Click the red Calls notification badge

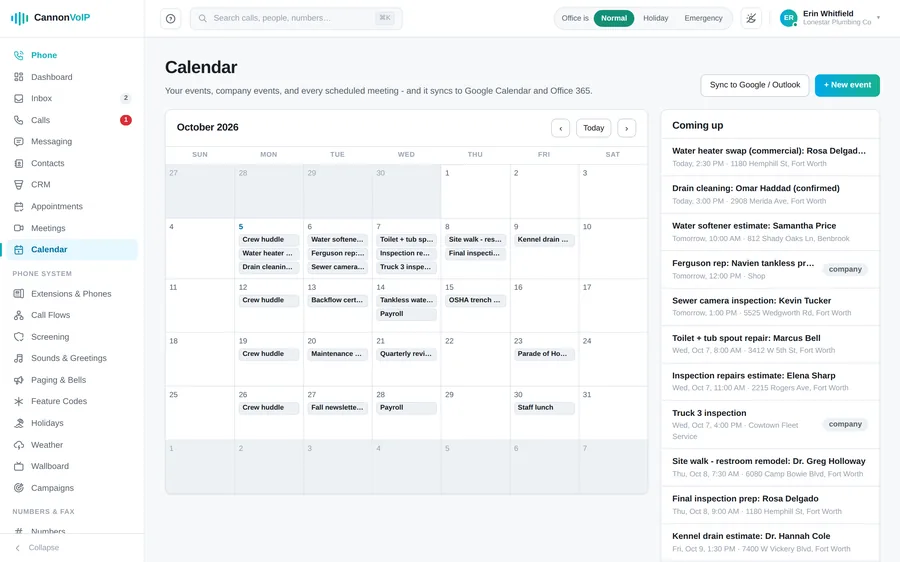[x=126, y=120]
